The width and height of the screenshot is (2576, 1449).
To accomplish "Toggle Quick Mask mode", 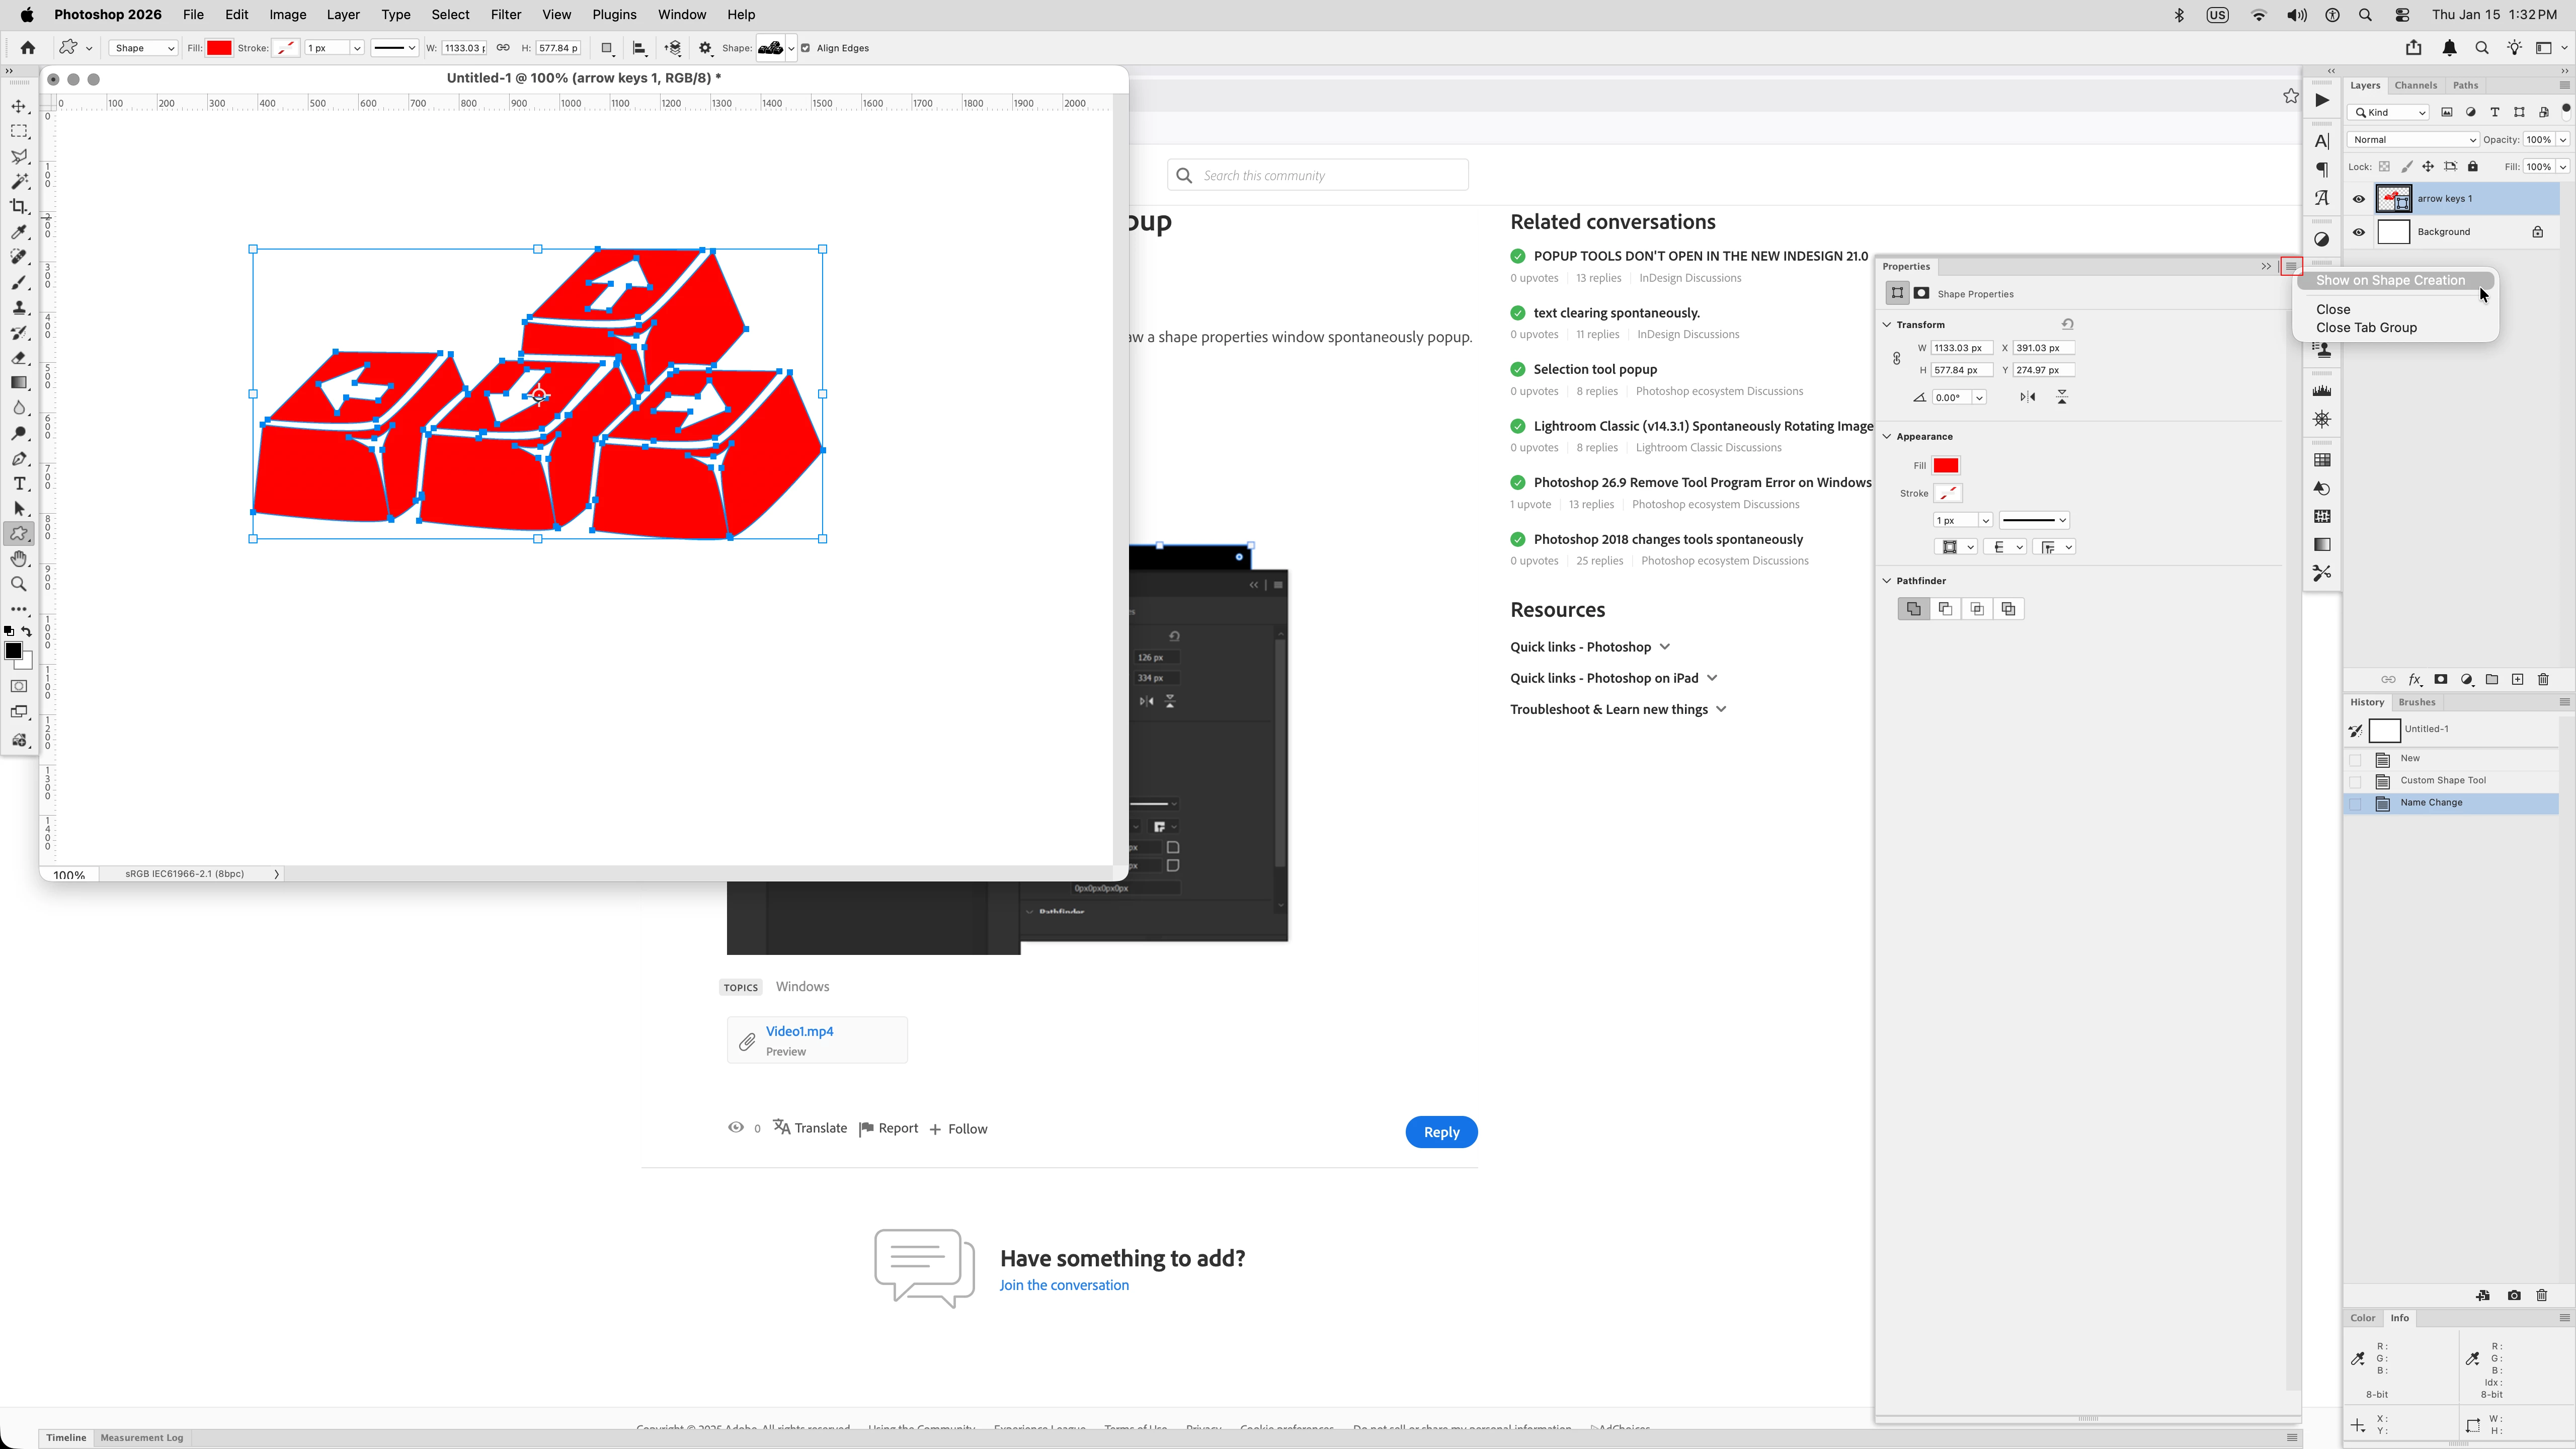I will click(x=19, y=687).
